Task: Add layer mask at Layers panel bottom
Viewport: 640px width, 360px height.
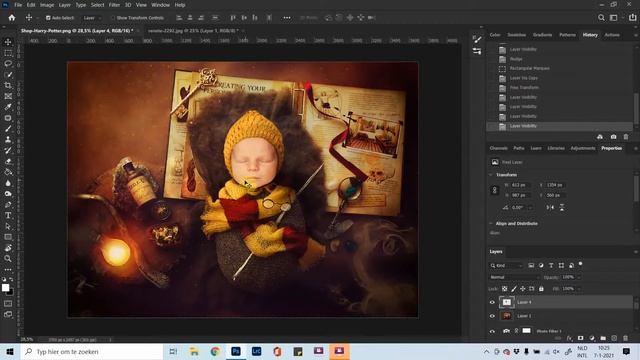Action: [580, 338]
